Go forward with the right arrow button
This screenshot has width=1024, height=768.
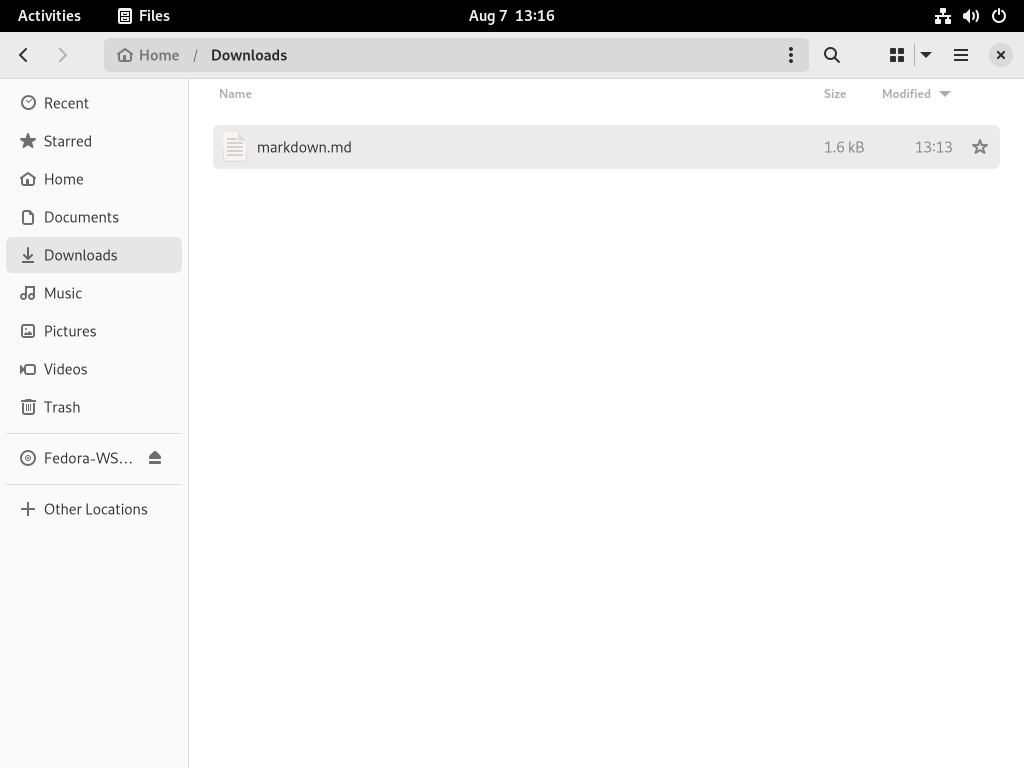pos(63,55)
